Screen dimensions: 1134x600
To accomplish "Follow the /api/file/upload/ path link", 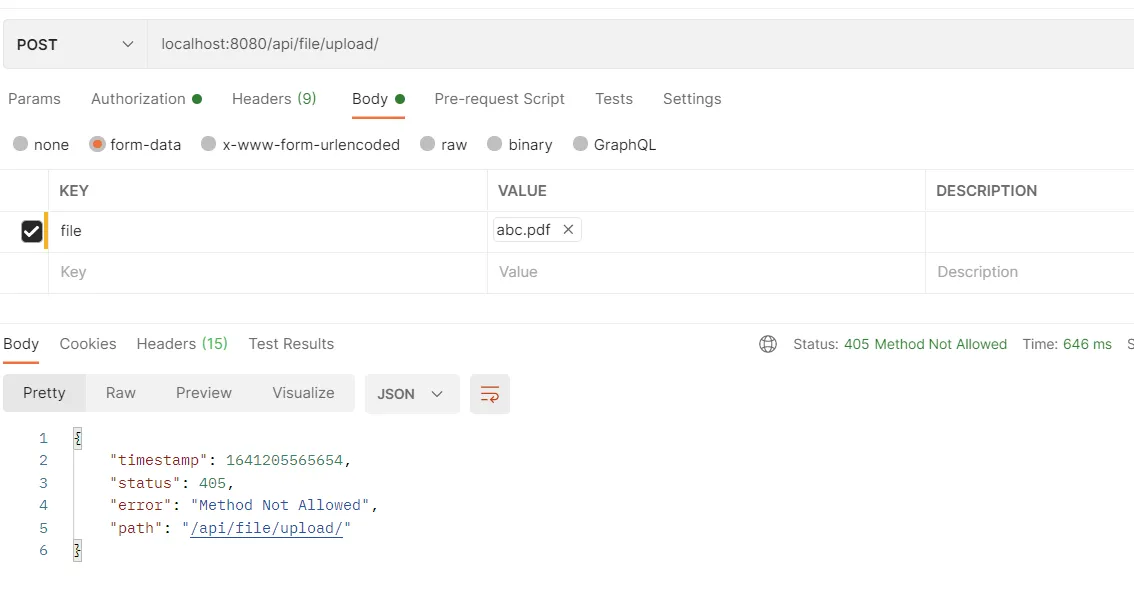I will [x=267, y=528].
